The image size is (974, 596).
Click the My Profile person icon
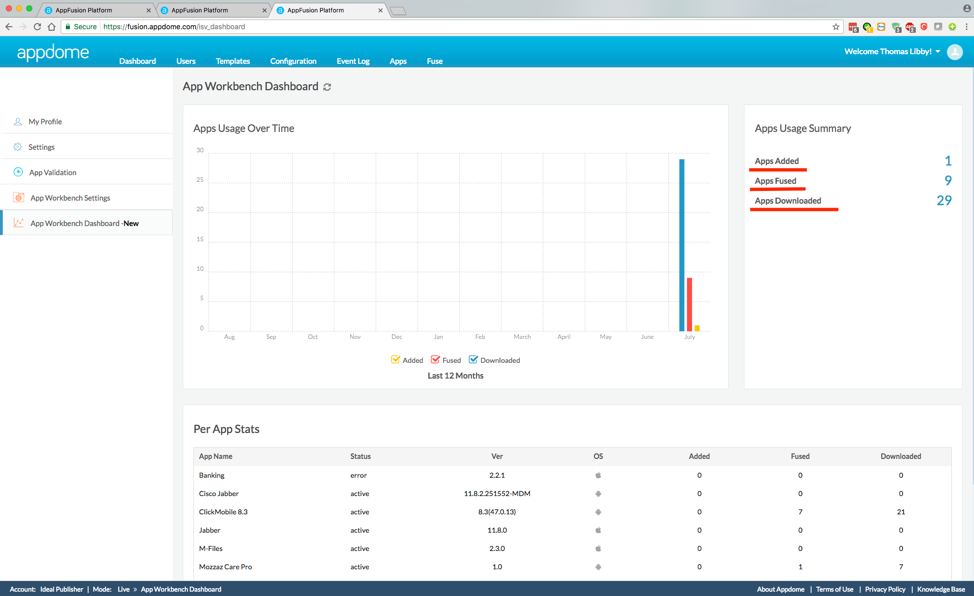coord(17,122)
